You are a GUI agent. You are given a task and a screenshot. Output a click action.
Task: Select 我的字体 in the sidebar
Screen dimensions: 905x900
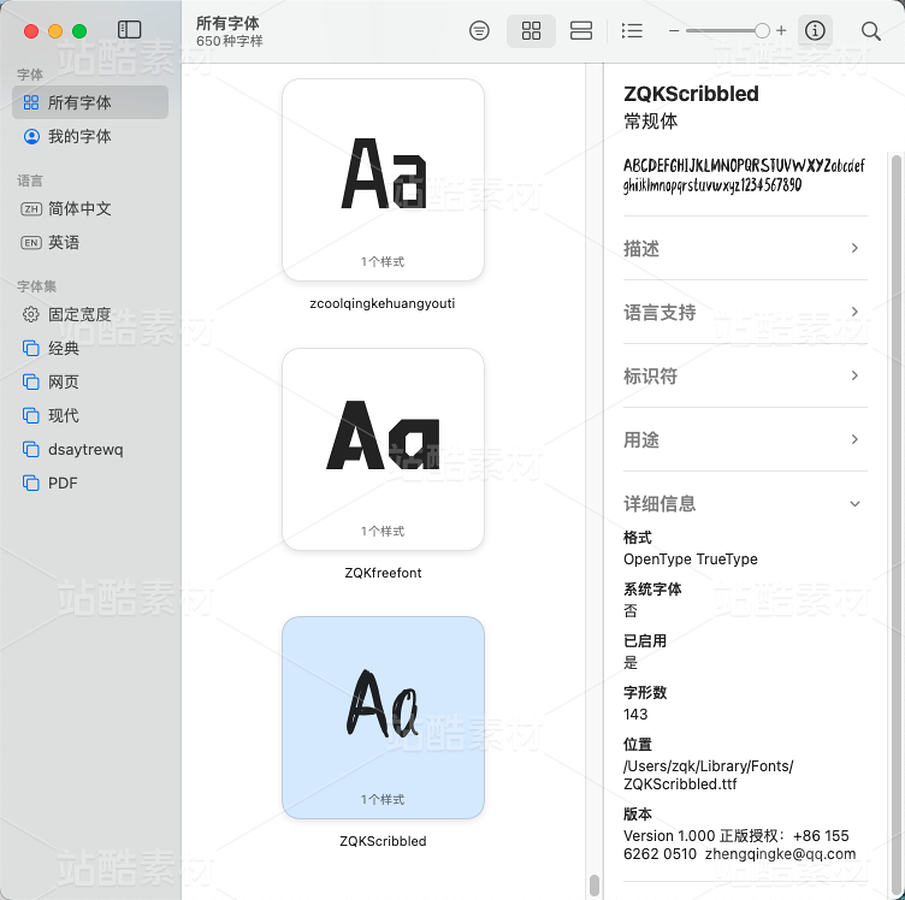[90, 136]
